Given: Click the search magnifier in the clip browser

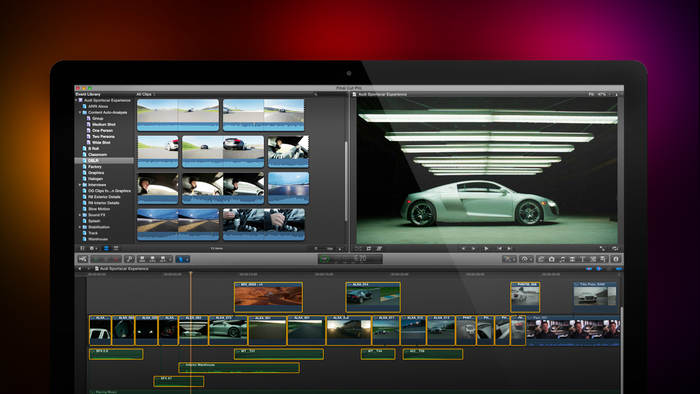Looking at the screenshot, I should tap(315, 94).
